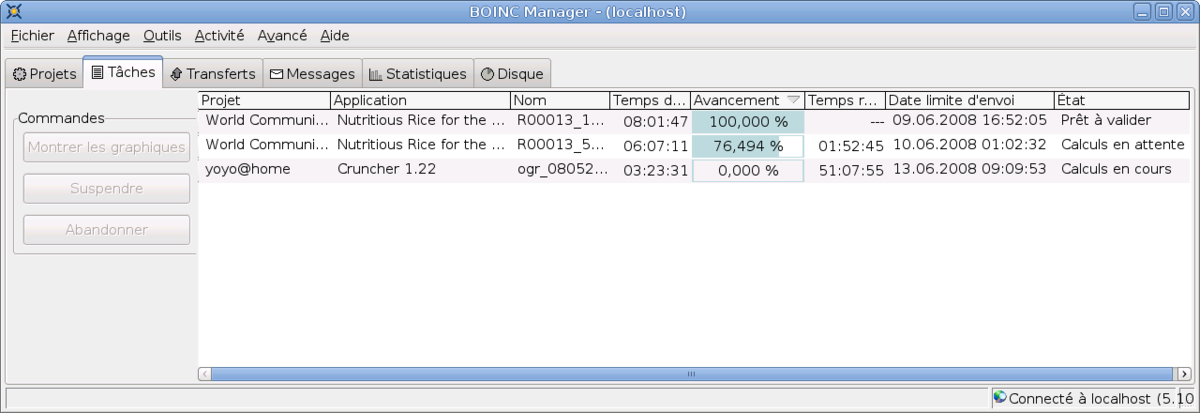Click the connection globe status icon
Viewport: 1200px width, 413px height.
click(999, 397)
